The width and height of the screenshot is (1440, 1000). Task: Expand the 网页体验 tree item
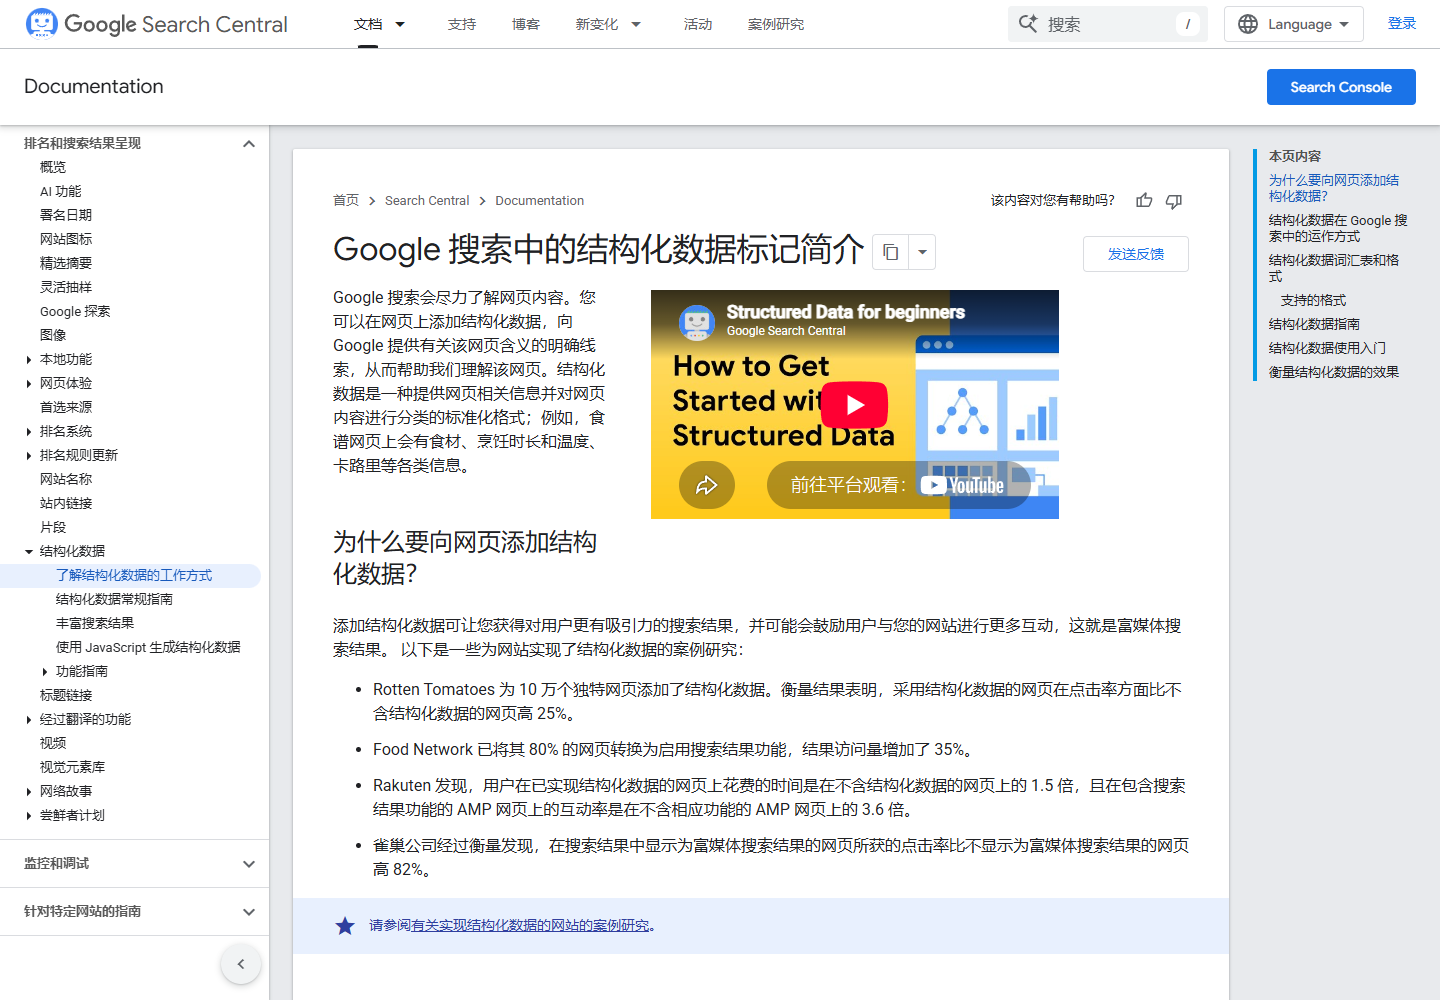[29, 384]
